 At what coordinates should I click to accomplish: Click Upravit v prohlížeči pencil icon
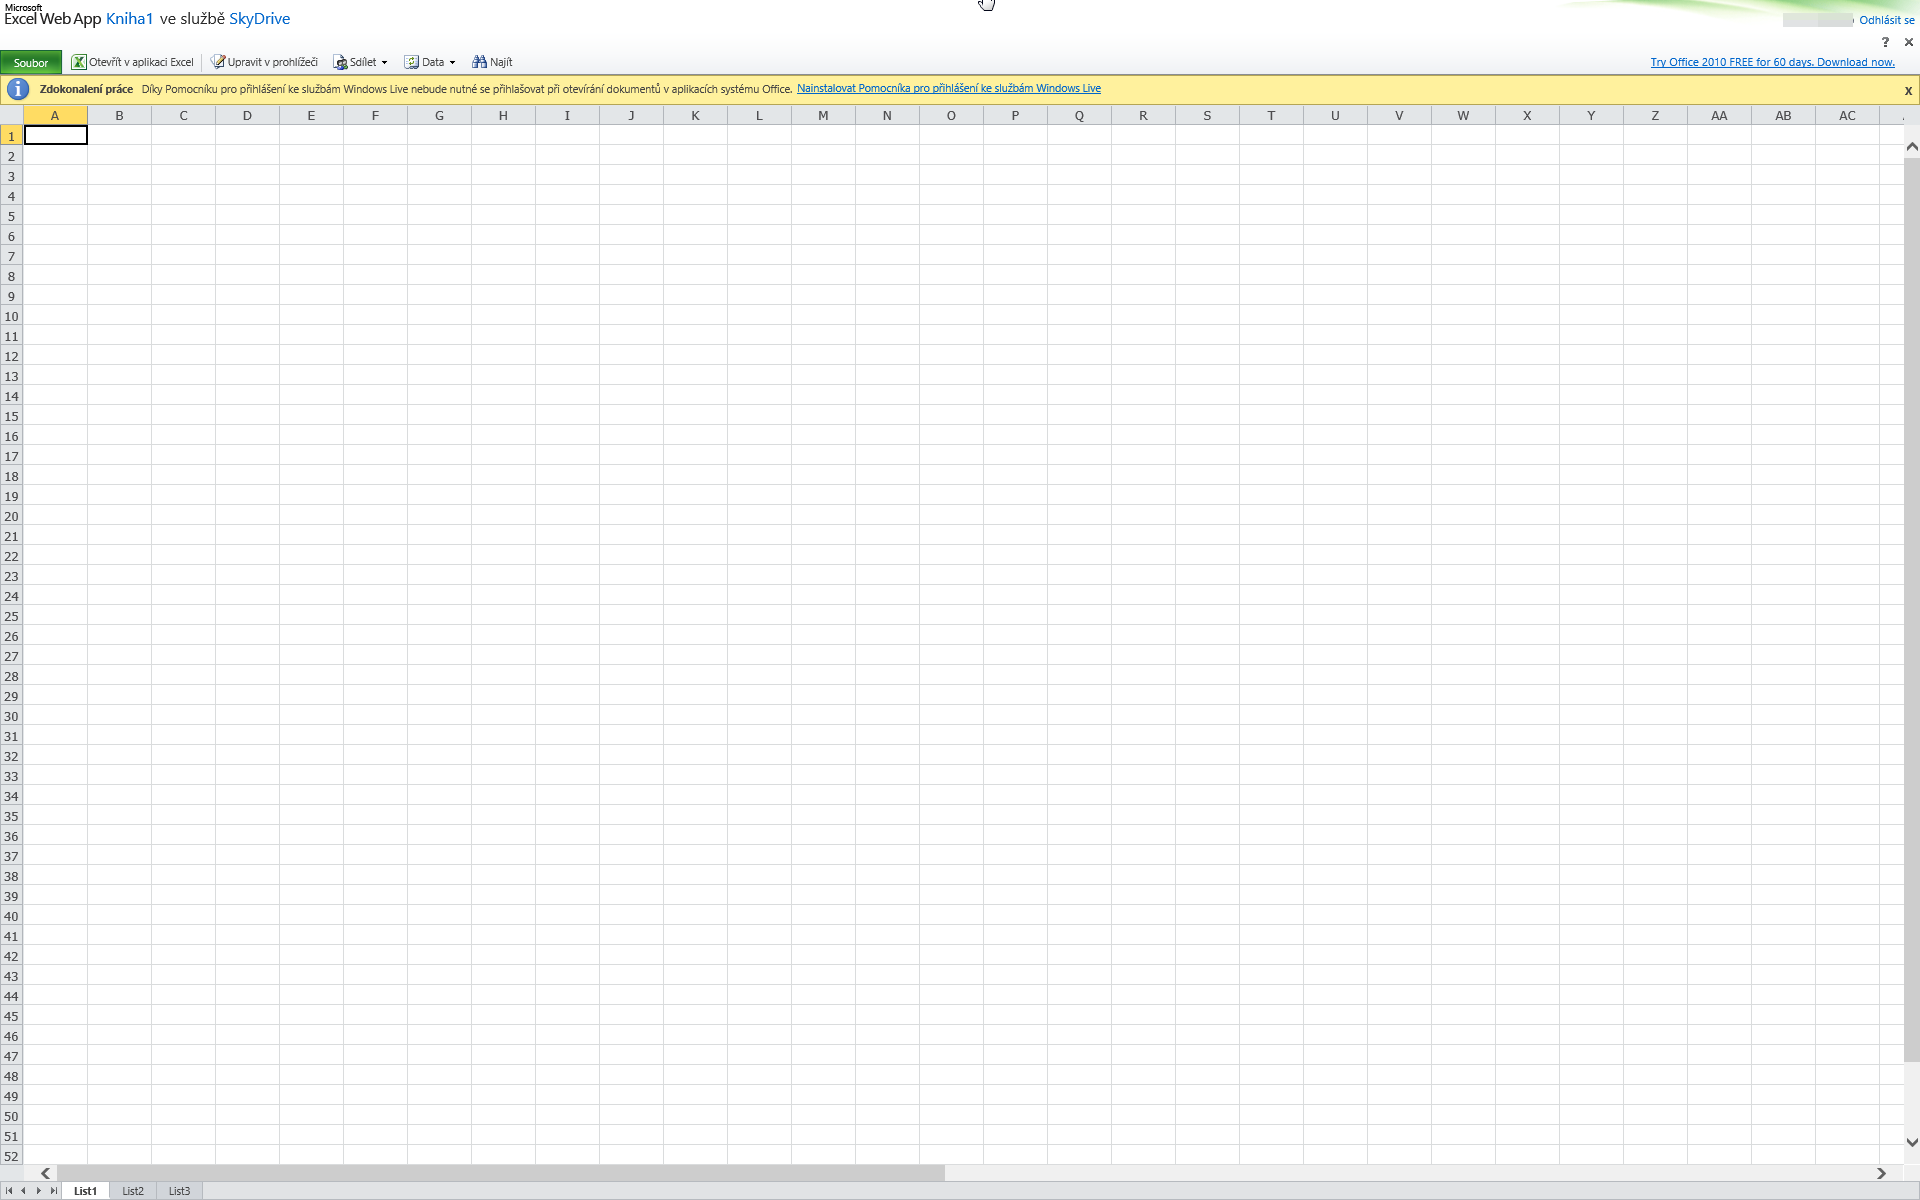coord(218,62)
